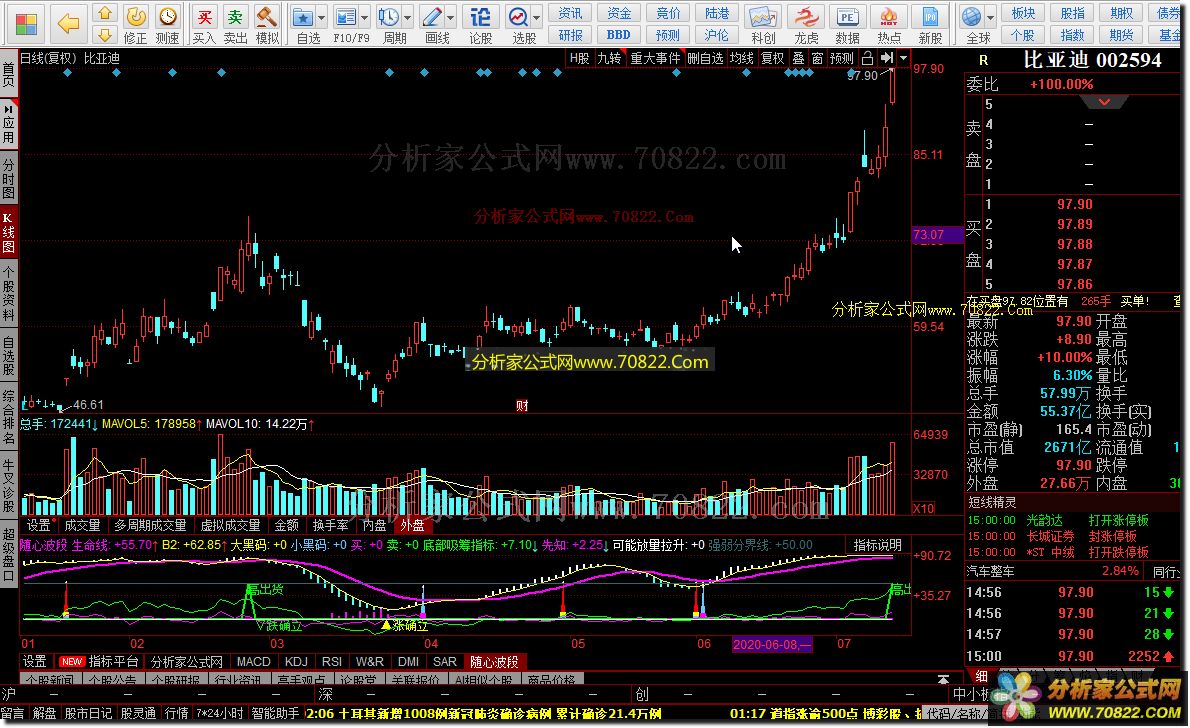
Task: Click the 陆港 button
Action: tap(716, 13)
